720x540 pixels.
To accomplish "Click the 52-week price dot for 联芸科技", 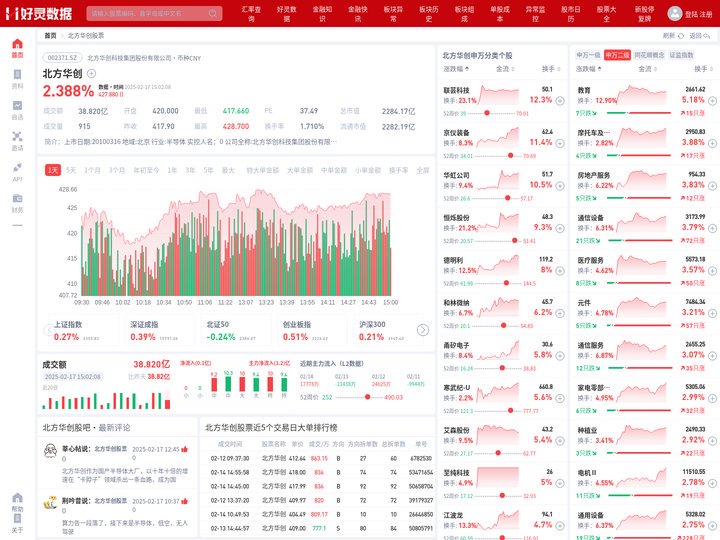I will (487, 113).
